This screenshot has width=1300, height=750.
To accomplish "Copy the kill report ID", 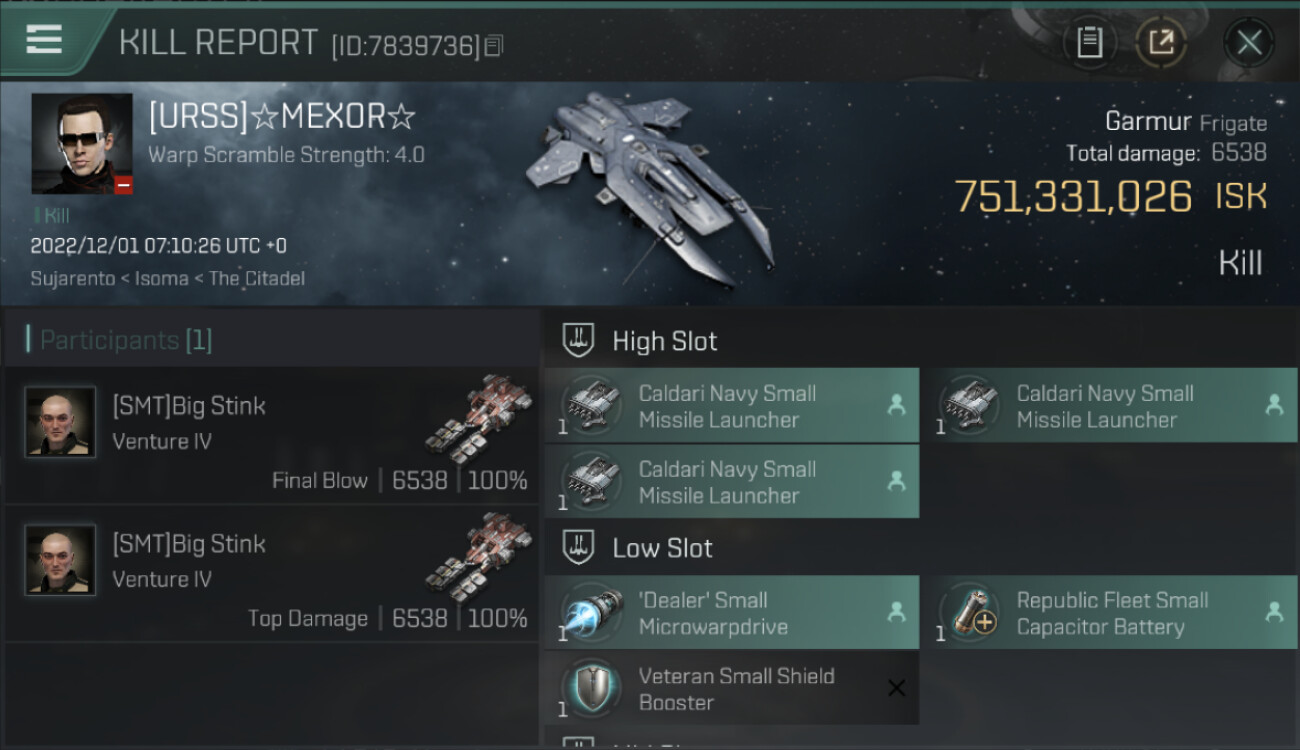I will pos(494,45).
